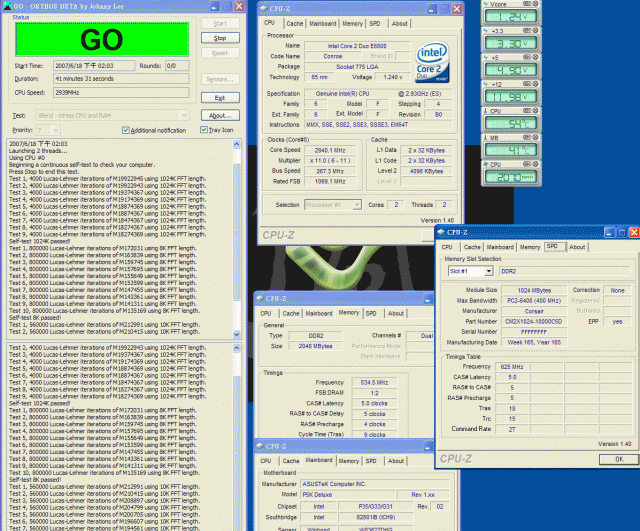Click the lightning icon on the +12 monitor
The width and height of the screenshot is (640, 531).
click(x=486, y=84)
